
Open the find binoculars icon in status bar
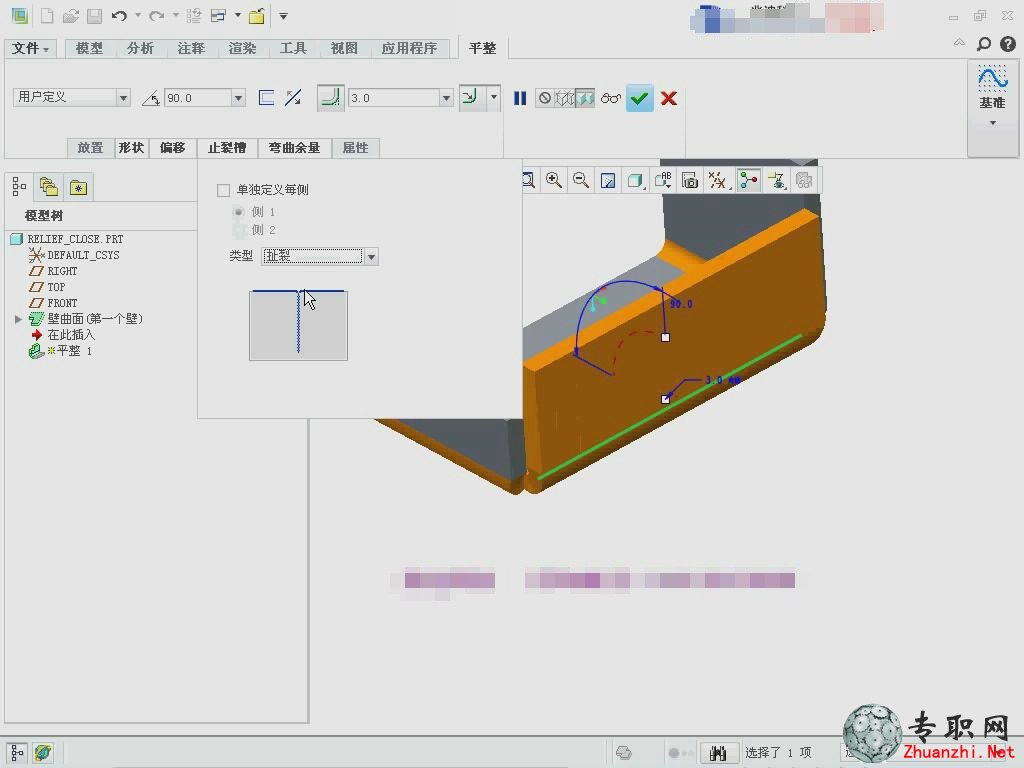[718, 753]
